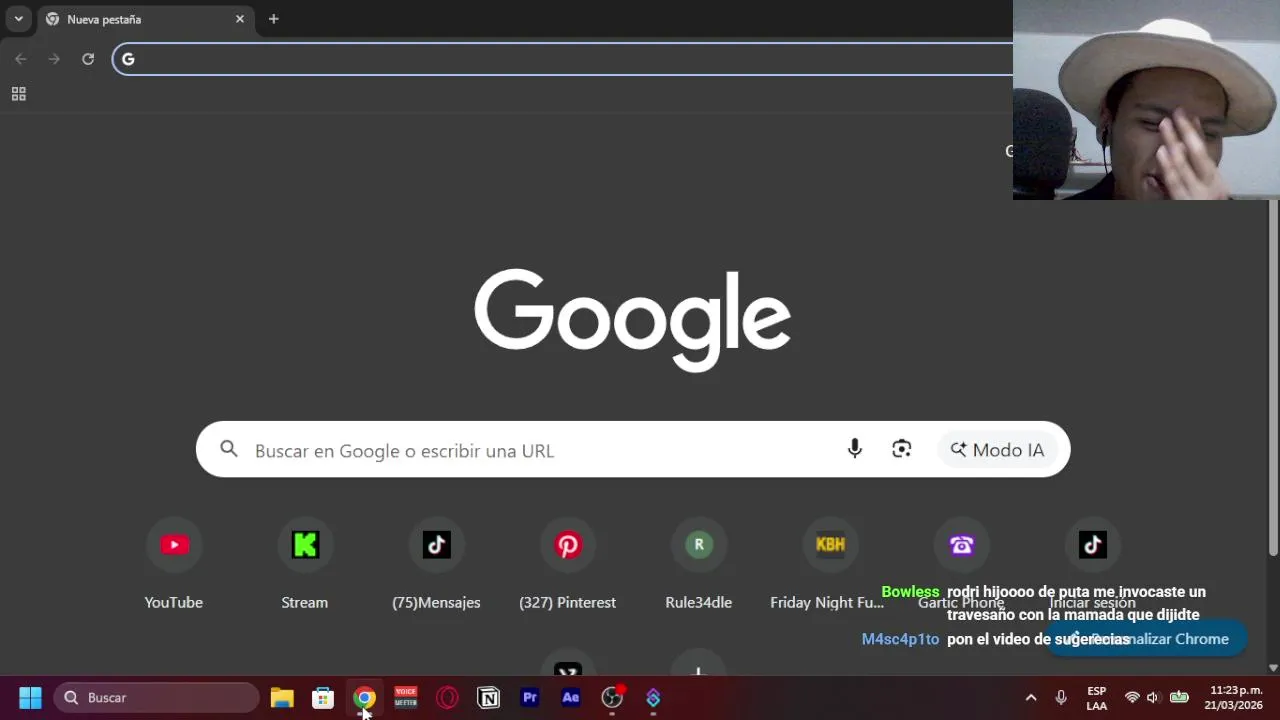Open the Wi-Fi network tray icon

click(x=1132, y=697)
